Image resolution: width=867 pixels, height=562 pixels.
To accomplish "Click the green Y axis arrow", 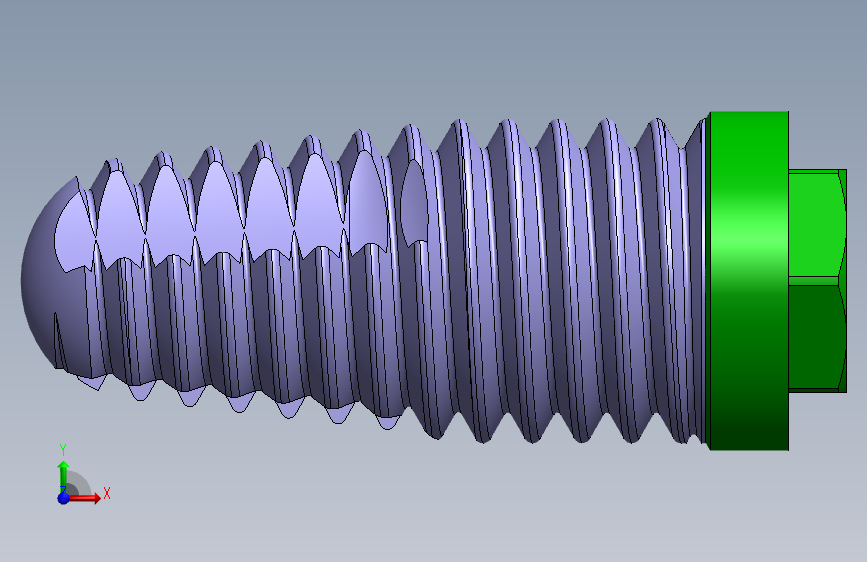I will tap(64, 475).
